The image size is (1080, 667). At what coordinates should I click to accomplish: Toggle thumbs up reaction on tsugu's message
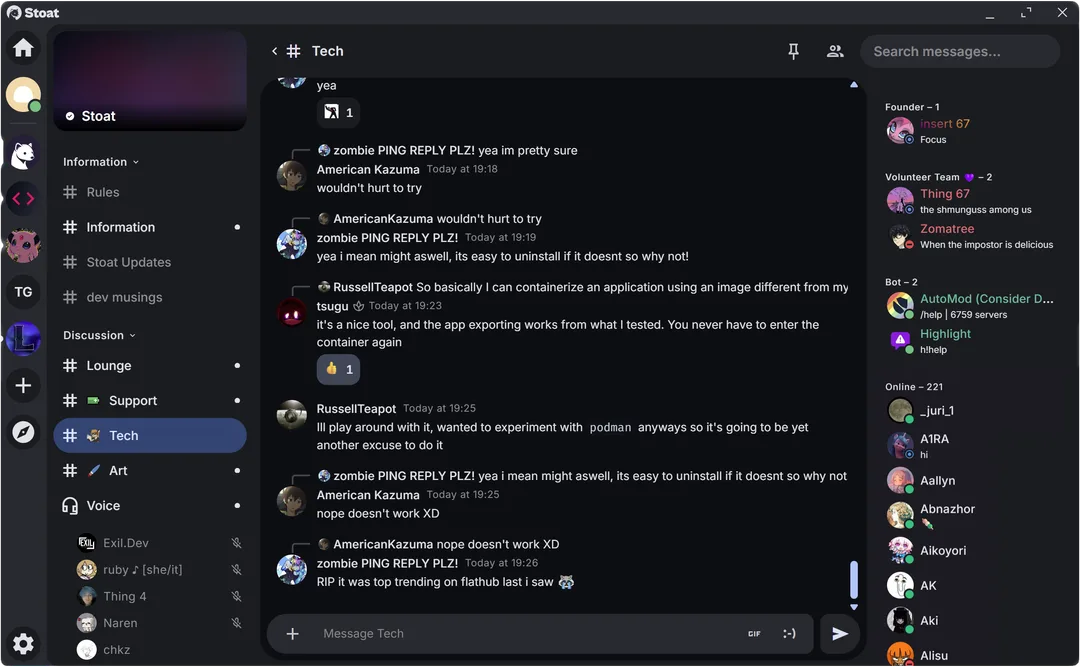[338, 369]
